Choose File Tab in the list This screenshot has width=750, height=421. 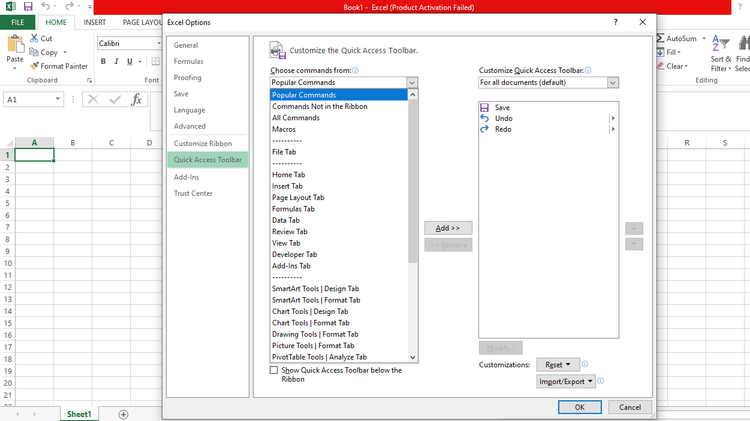pyautogui.click(x=339, y=152)
